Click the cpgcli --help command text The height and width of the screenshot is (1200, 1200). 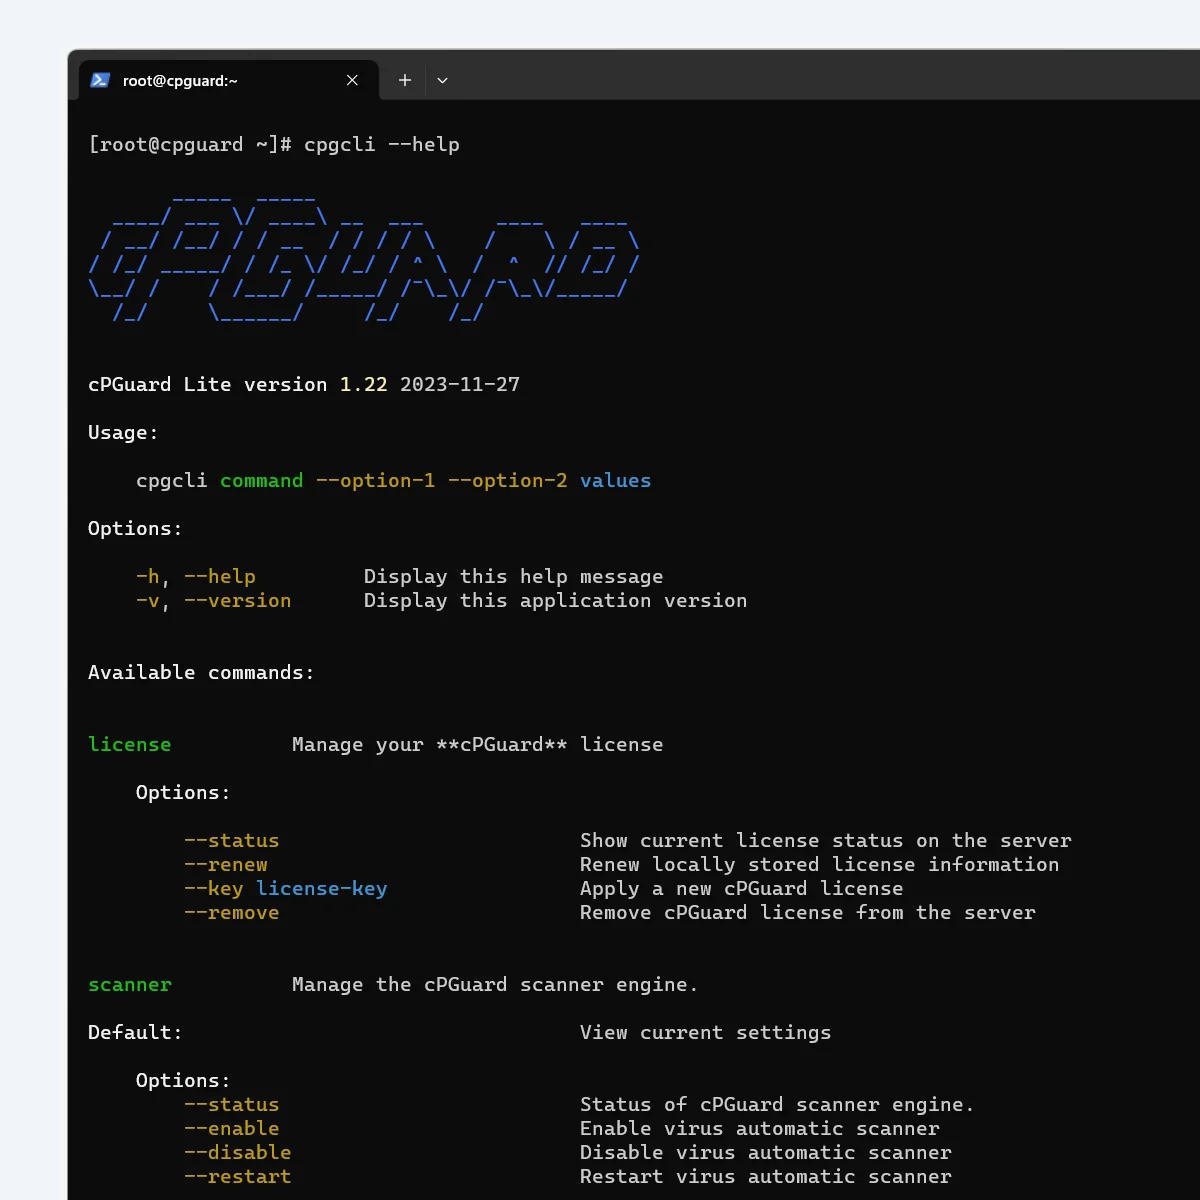click(382, 145)
